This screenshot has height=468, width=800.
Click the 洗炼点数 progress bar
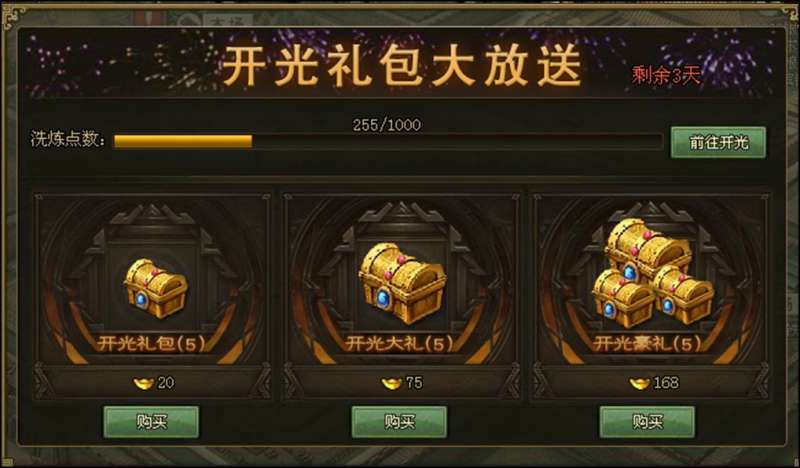click(x=388, y=141)
